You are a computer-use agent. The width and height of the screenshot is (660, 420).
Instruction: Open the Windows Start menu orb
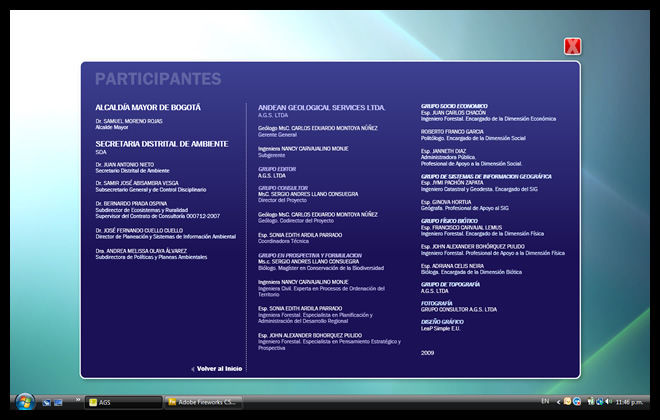pos(24,402)
